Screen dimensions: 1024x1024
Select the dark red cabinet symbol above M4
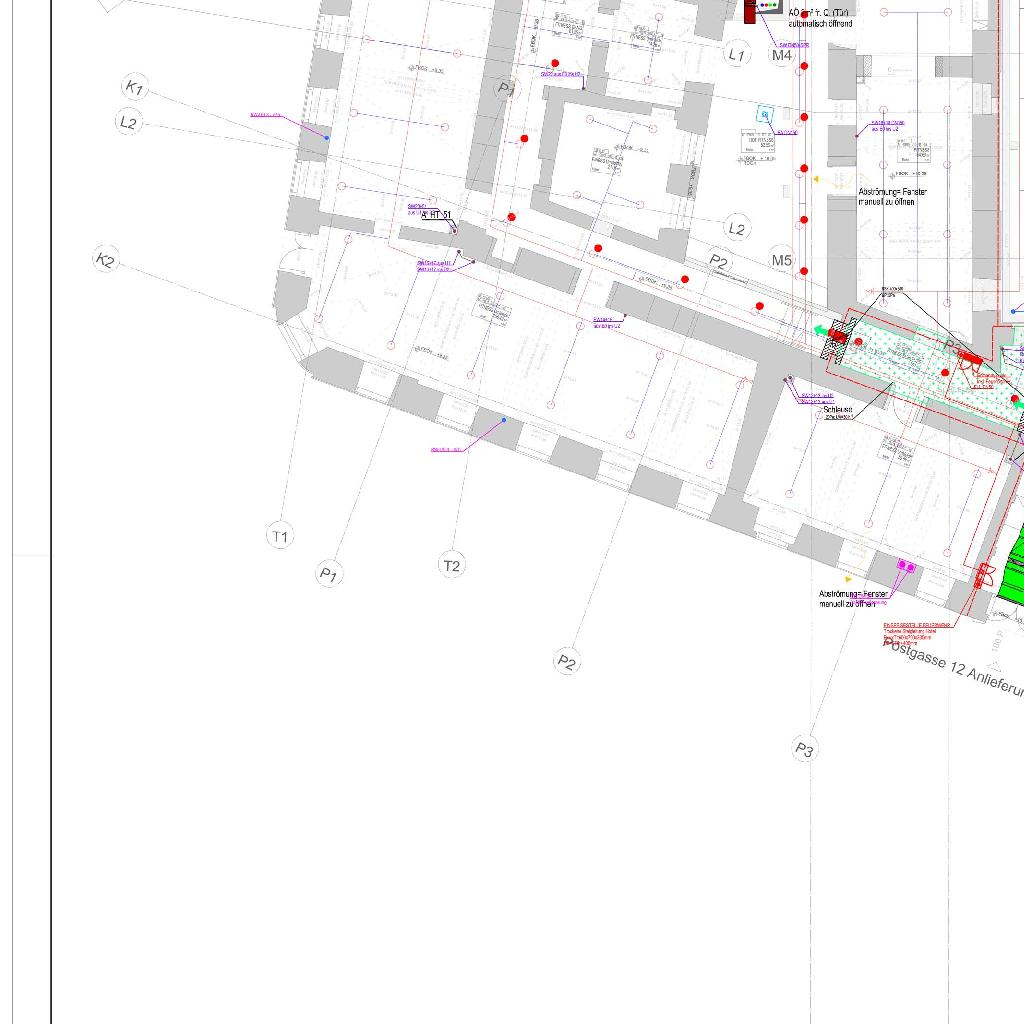point(751,12)
